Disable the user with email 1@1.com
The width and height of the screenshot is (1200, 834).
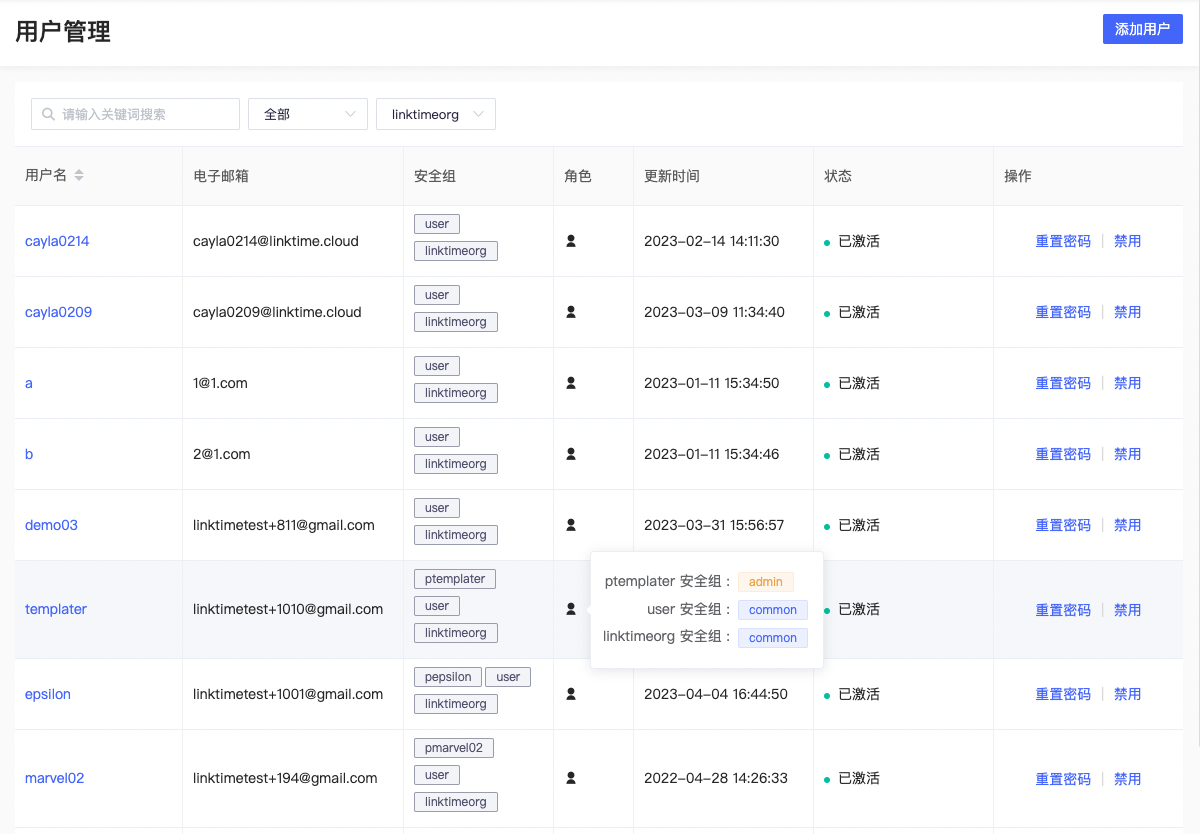(1127, 383)
